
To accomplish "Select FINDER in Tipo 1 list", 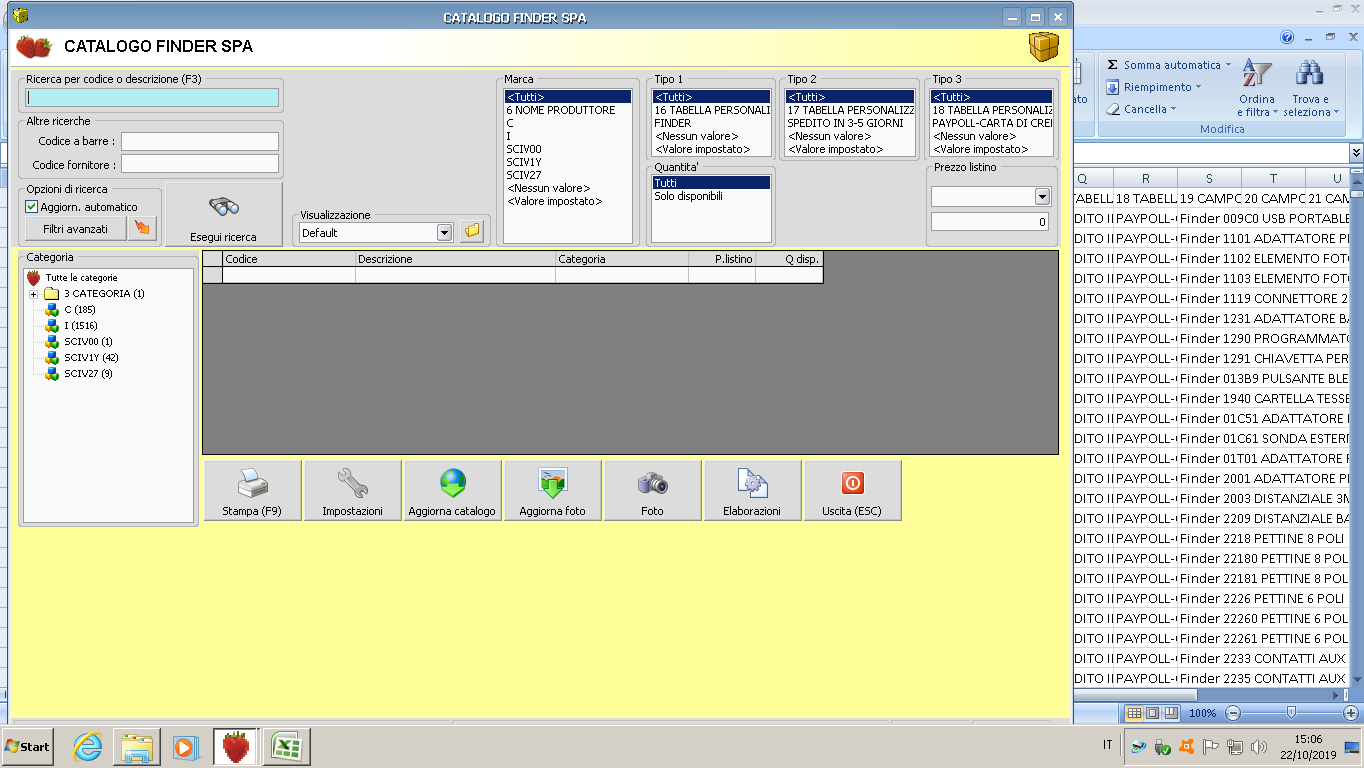I will [711, 123].
